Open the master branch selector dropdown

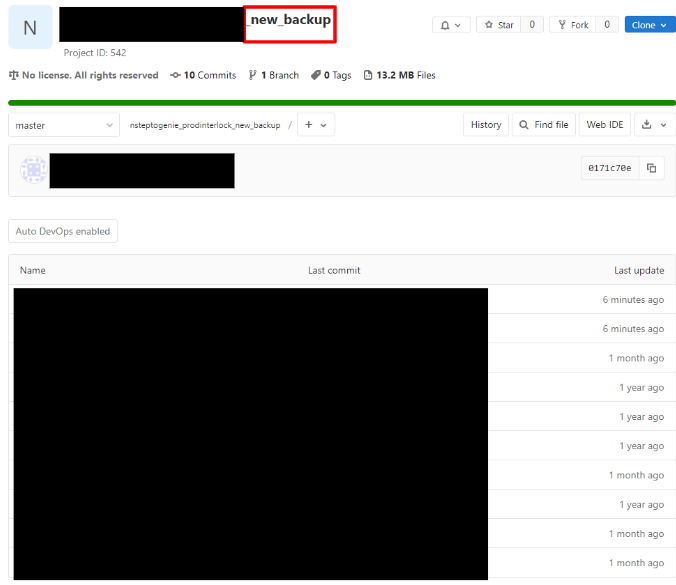click(x=64, y=125)
